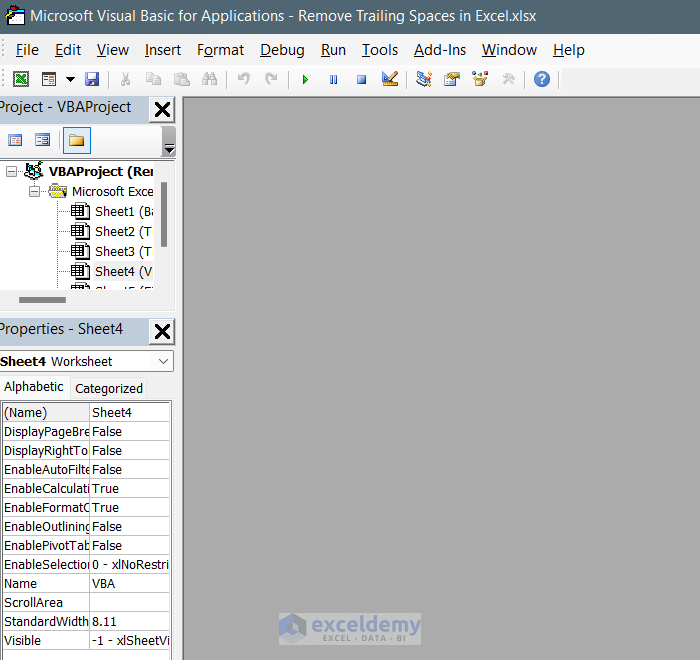Click the View Microsoft Excel toolbar icon
This screenshot has width=700, height=660.
tap(21, 79)
